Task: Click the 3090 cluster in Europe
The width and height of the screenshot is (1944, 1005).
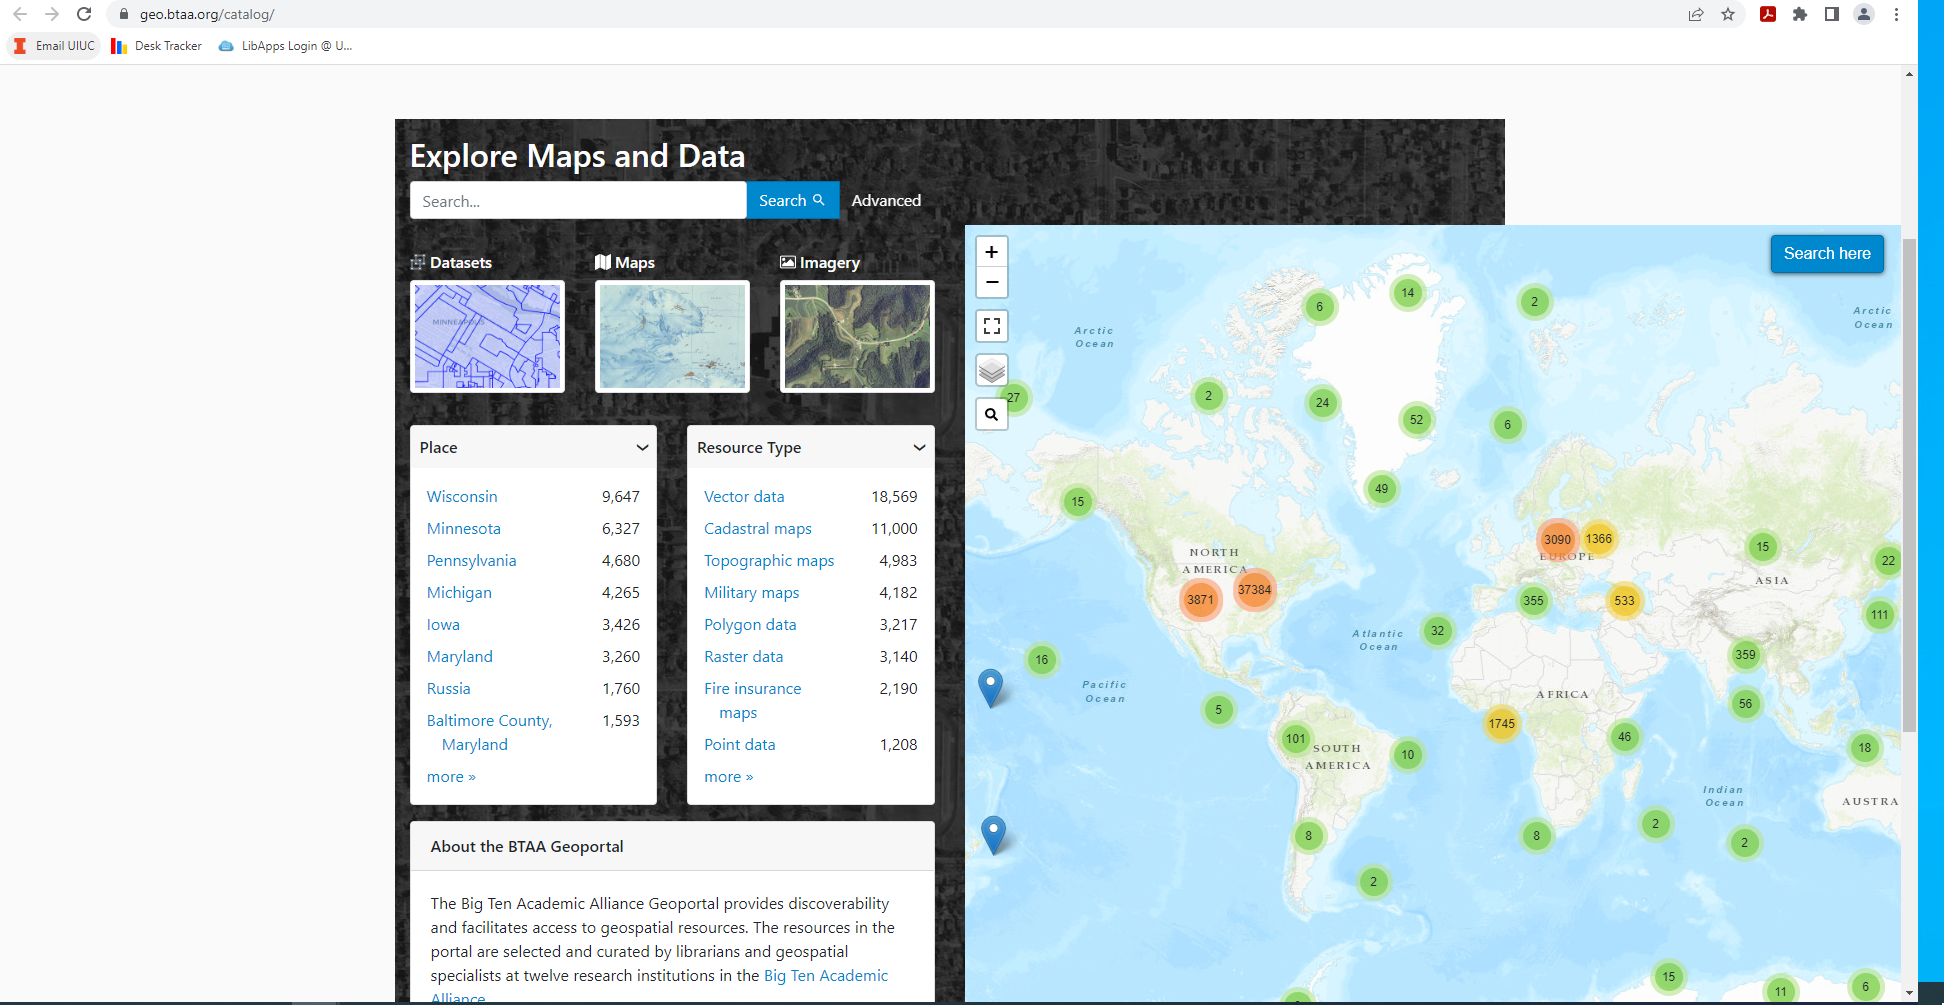Action: 1557,540
